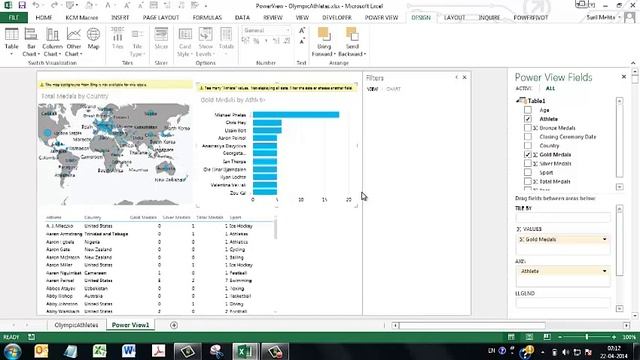Expand the Send Backward dropdown arrow
Viewport: 640px width, 360px height.
click(364, 54)
